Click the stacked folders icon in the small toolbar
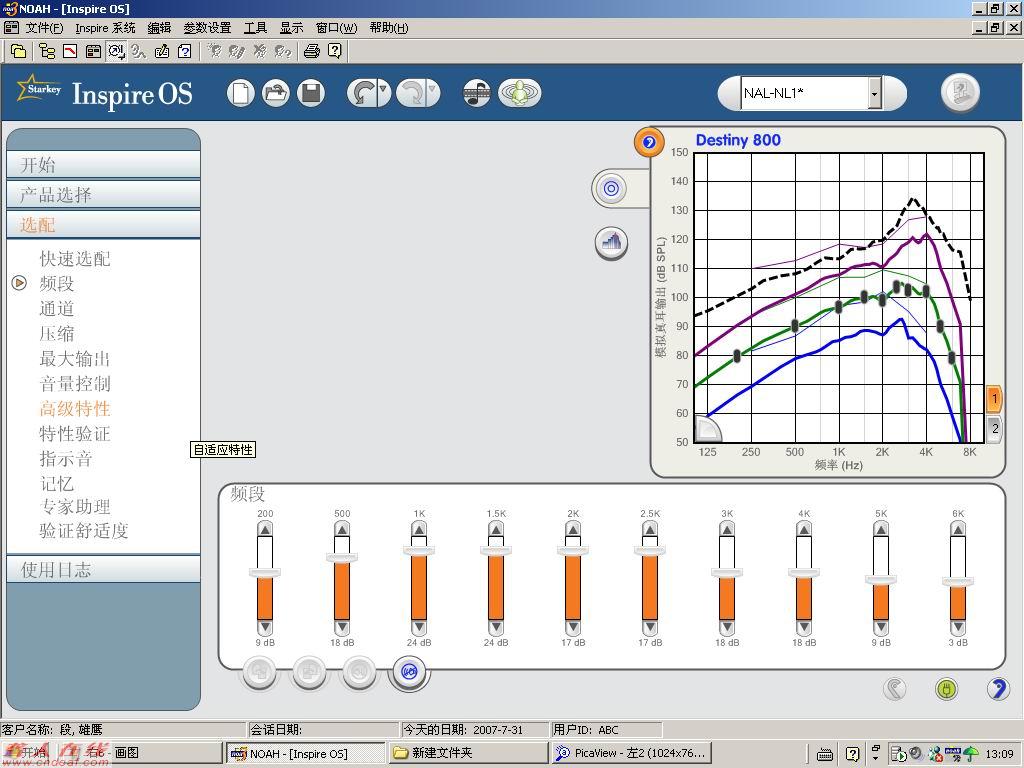This screenshot has width=1024, height=768. [19, 51]
